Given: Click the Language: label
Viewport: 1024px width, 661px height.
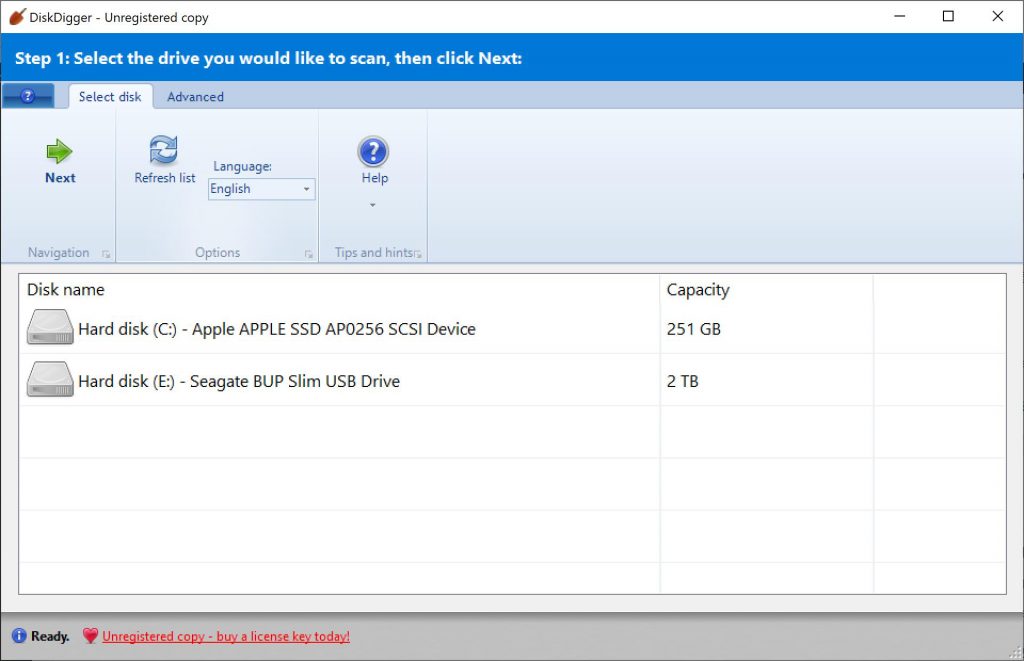Looking at the screenshot, I should (x=242, y=167).
